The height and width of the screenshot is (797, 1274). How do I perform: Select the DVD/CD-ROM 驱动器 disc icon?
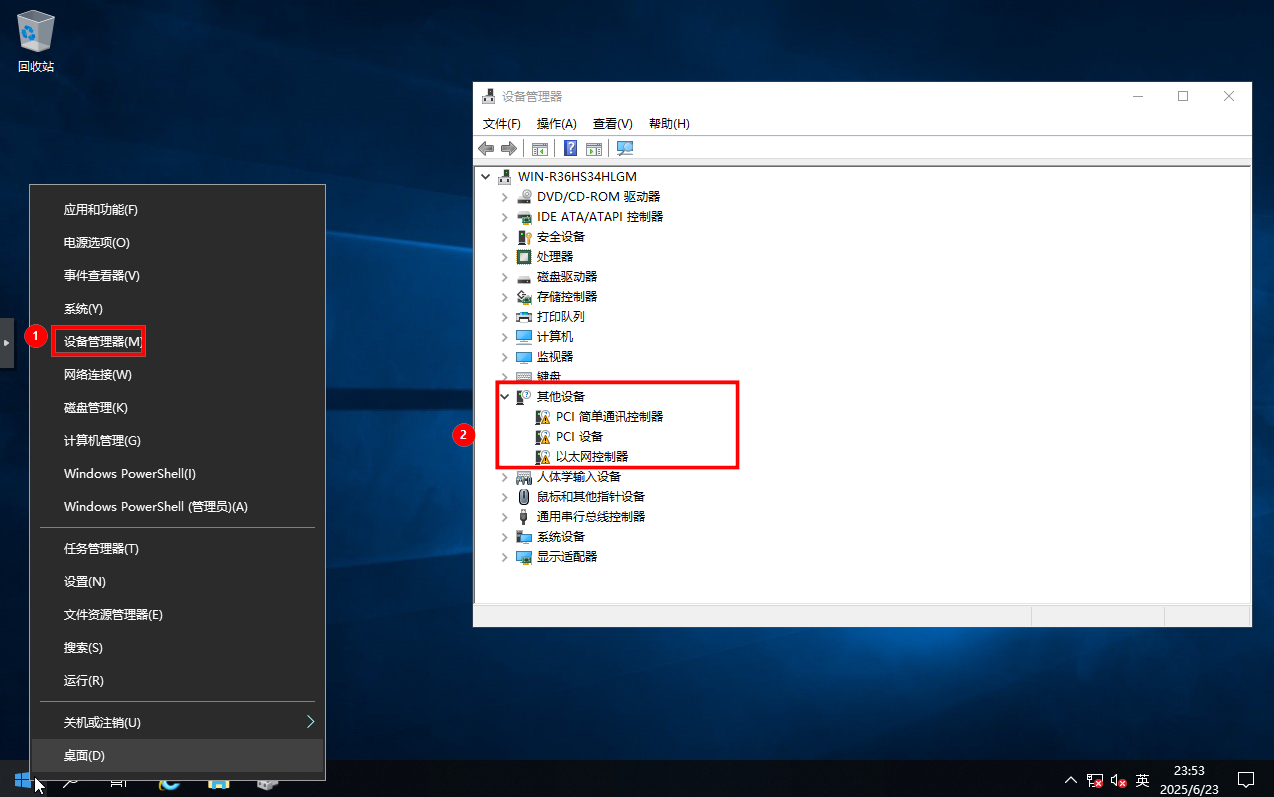pos(524,197)
